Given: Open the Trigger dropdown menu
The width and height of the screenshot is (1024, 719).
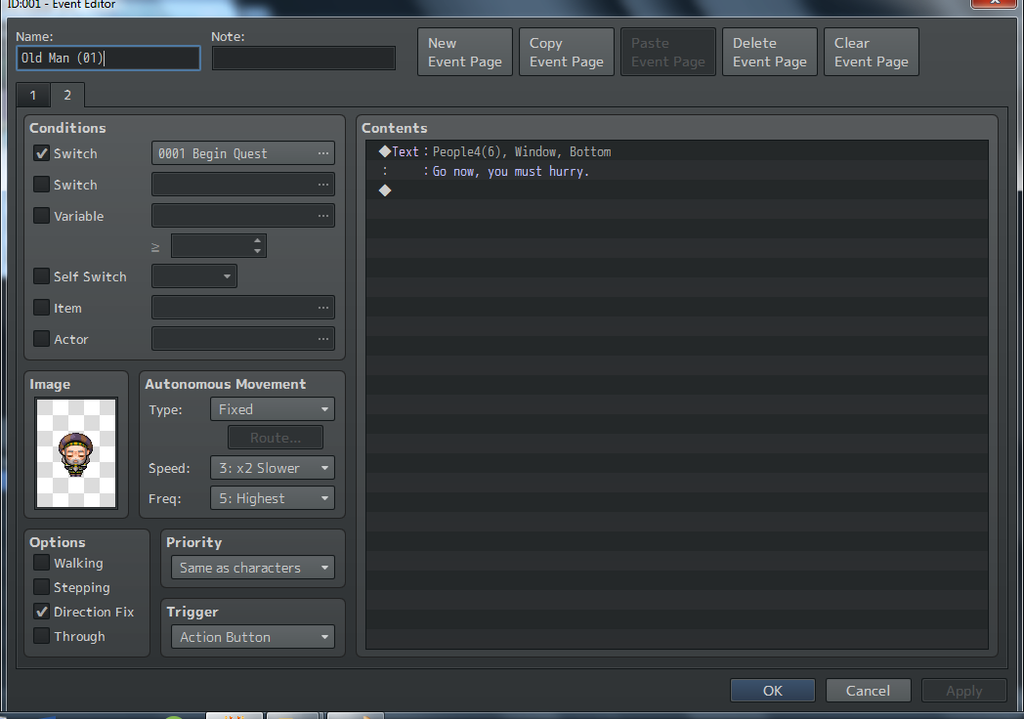Looking at the screenshot, I should point(252,637).
